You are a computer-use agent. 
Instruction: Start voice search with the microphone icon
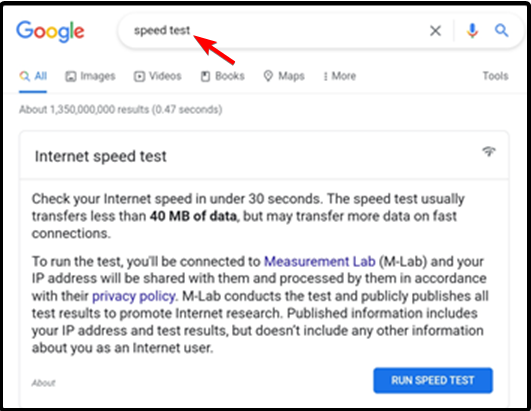click(472, 31)
